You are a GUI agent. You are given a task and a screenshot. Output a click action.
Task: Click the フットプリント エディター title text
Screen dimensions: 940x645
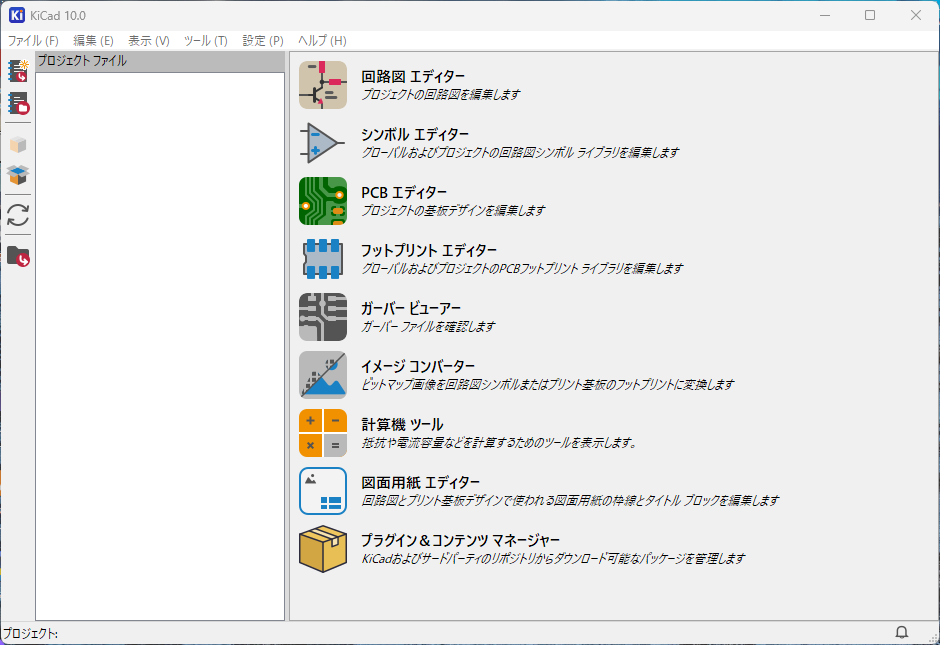click(x=429, y=251)
